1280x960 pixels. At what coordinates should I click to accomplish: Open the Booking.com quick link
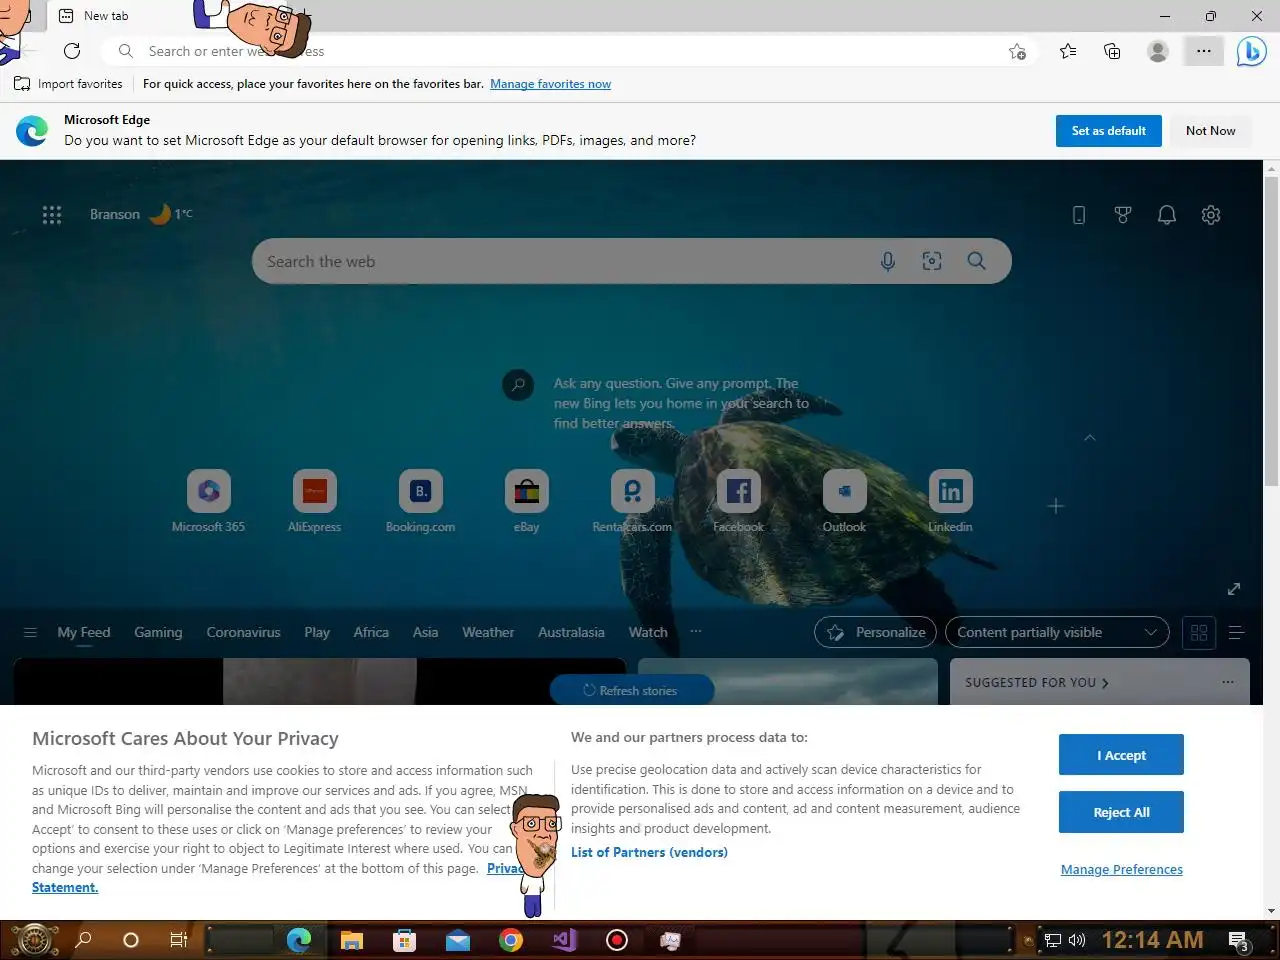click(x=421, y=501)
